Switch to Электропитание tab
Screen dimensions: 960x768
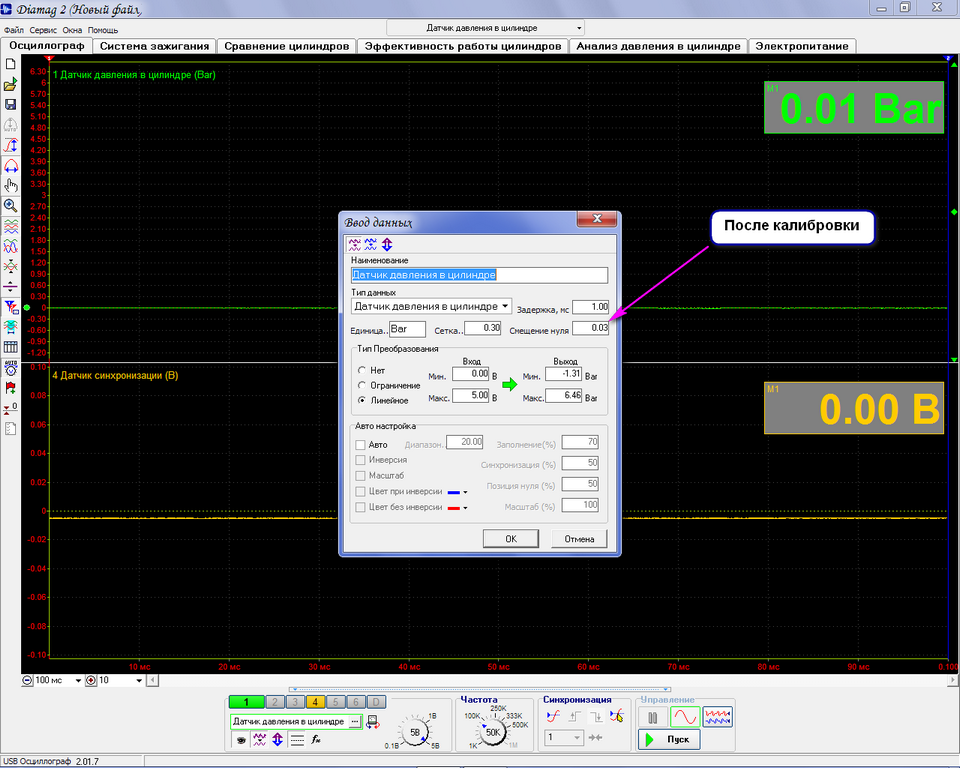[x=801, y=46]
